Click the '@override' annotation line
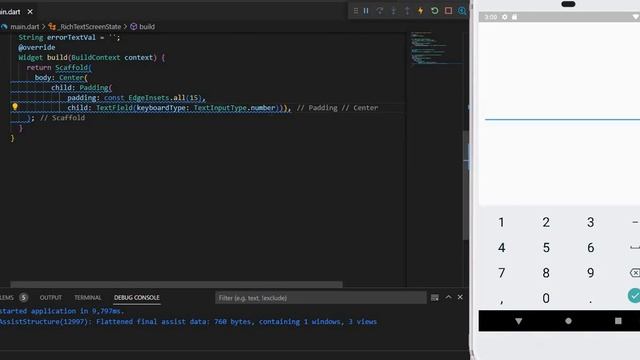Viewport: 640px width, 360px height. pos(37,47)
